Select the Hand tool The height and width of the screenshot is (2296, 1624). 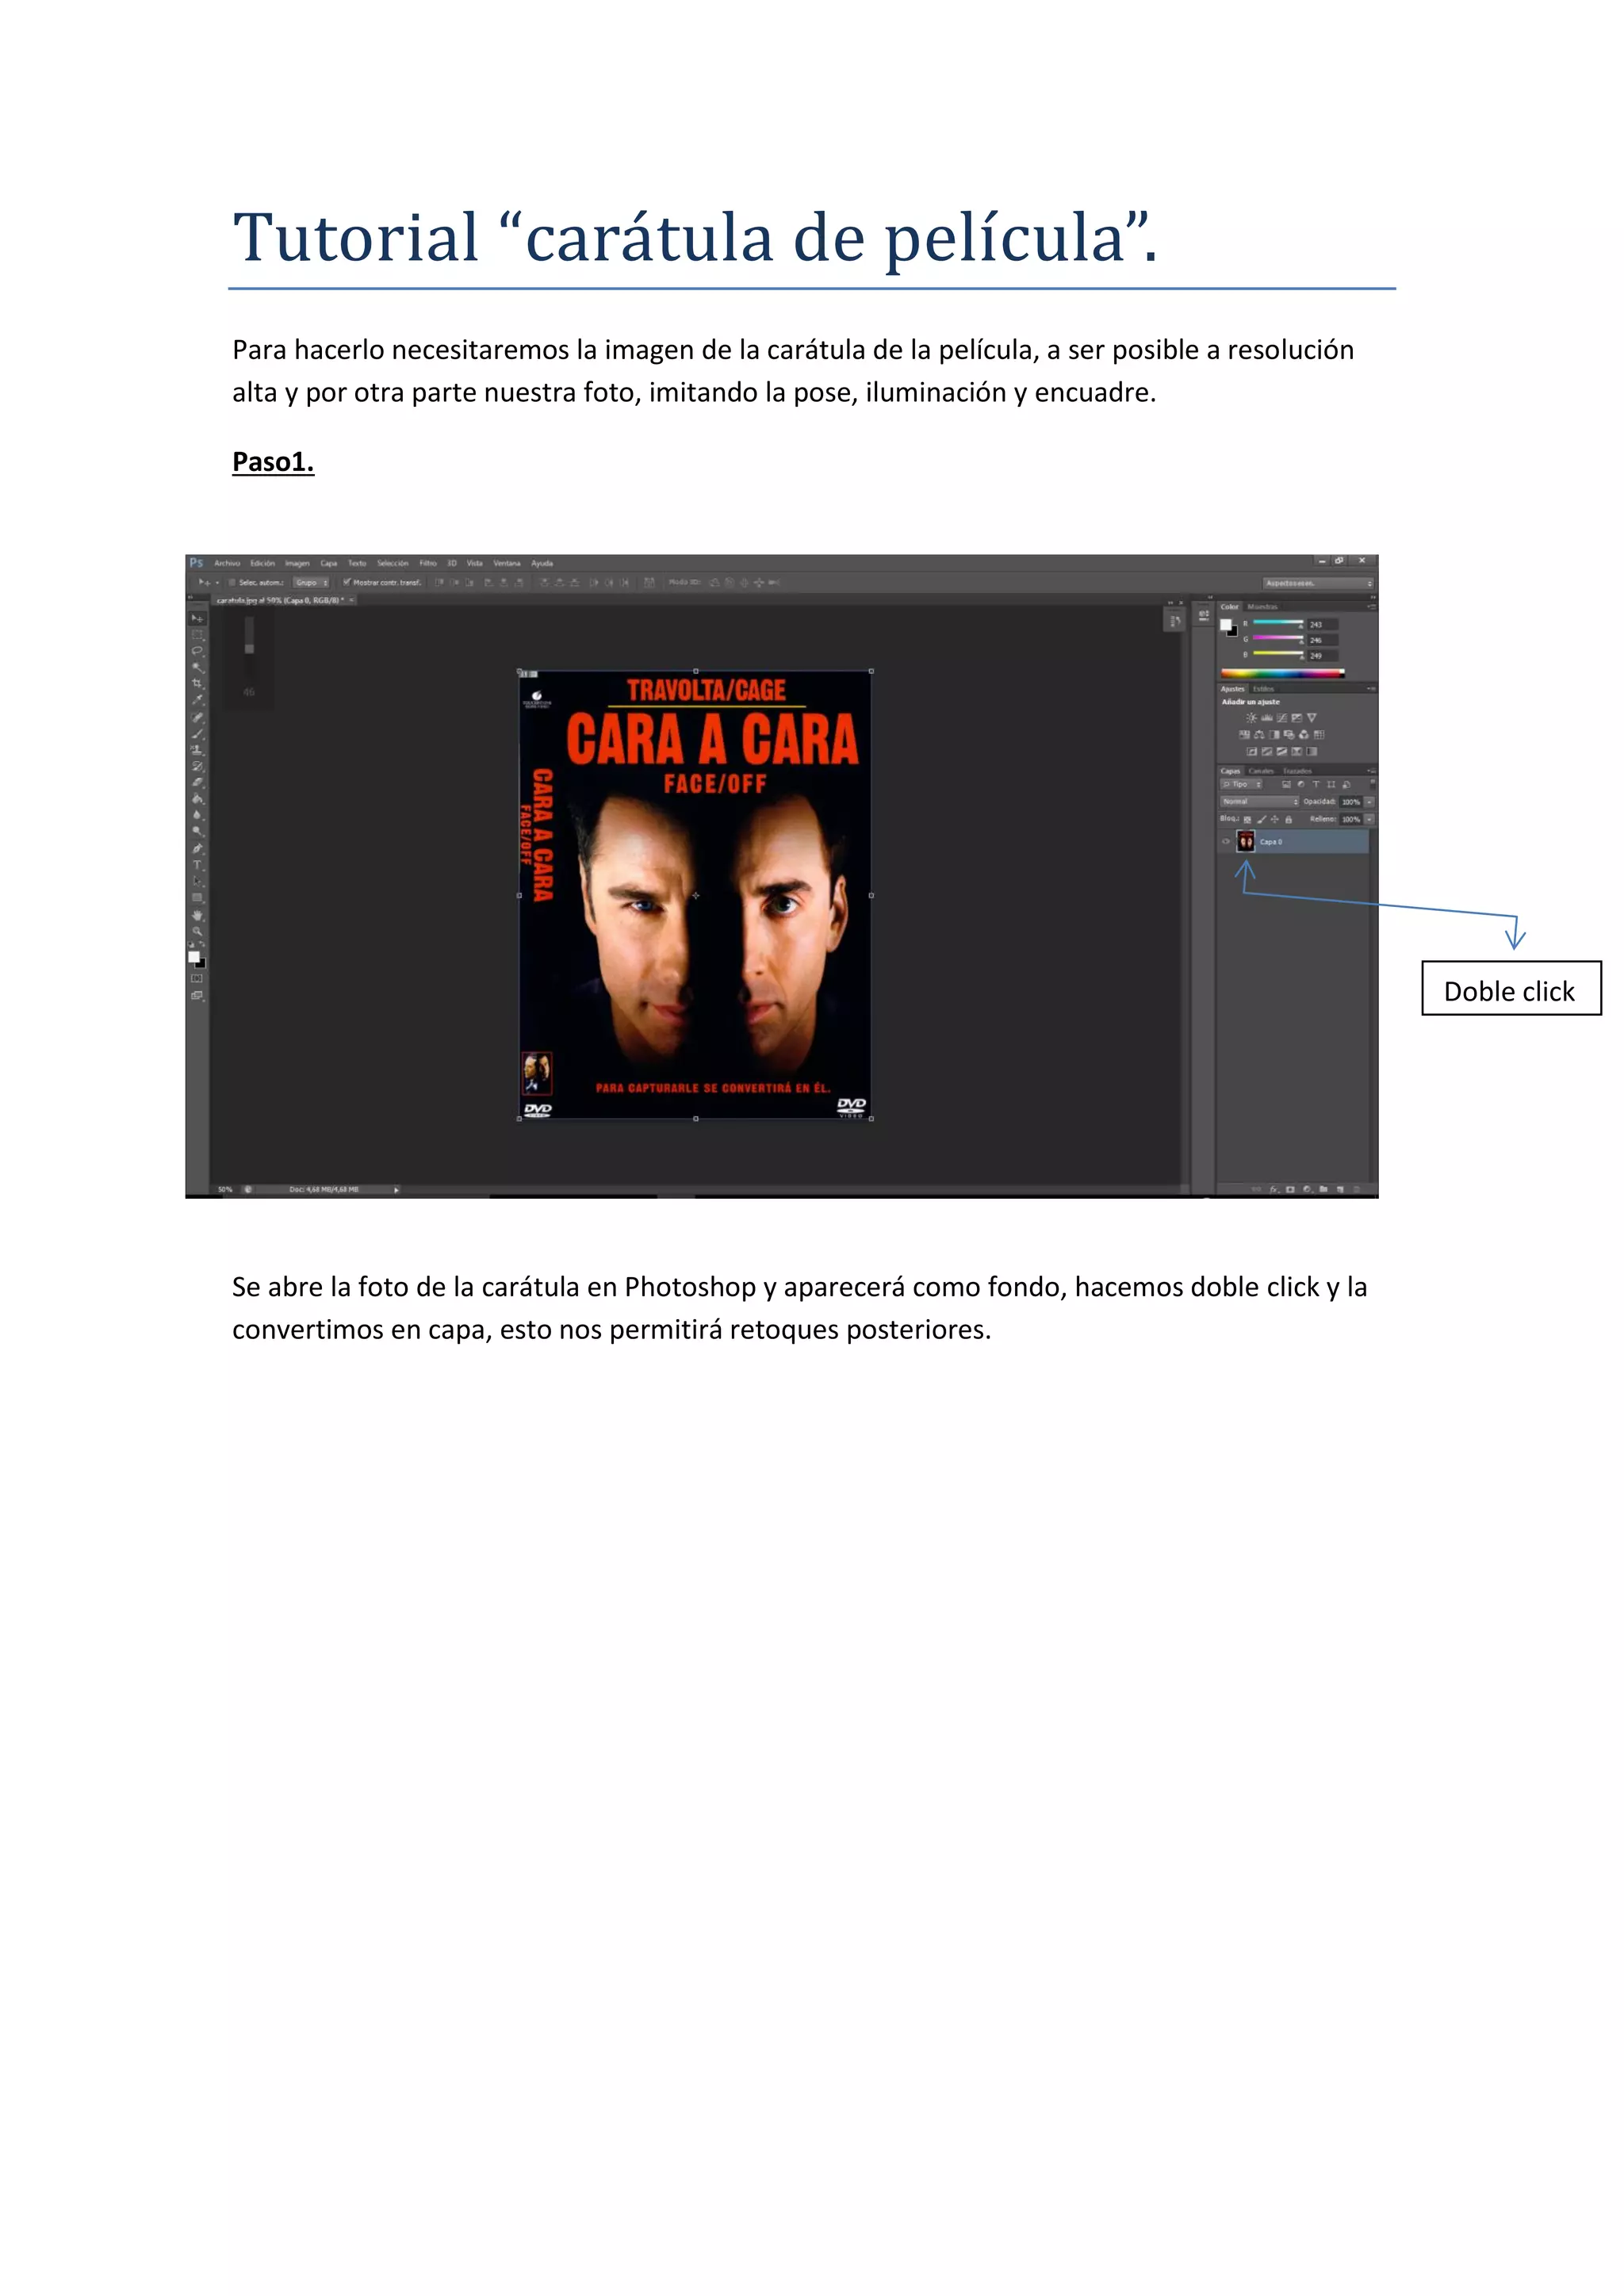click(197, 915)
